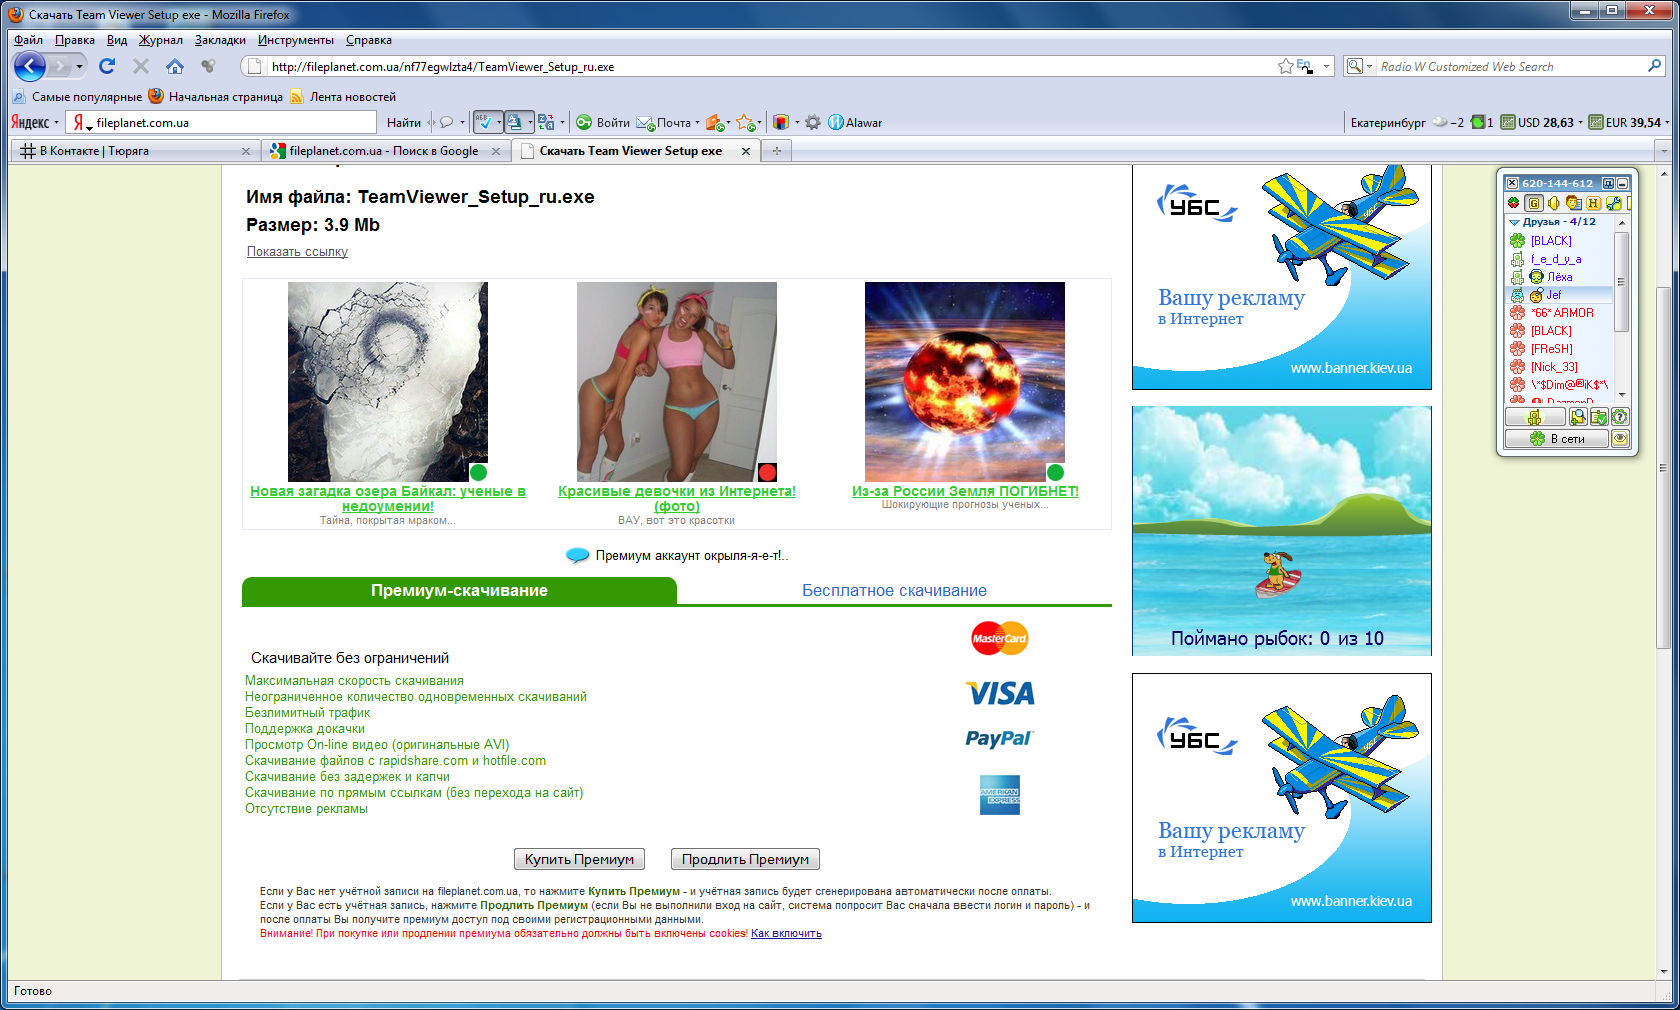The width and height of the screenshot is (1680, 1010).
Task: Toggle Yandex bar text highlight button
Action: [515, 122]
